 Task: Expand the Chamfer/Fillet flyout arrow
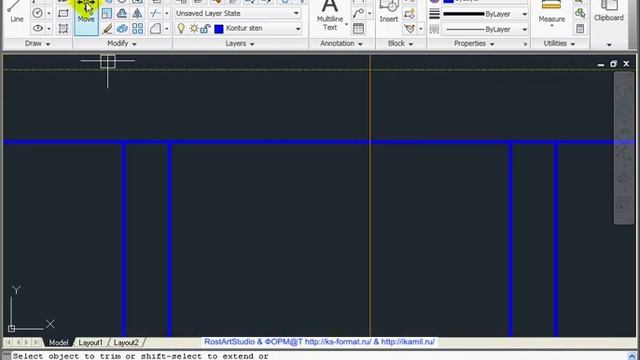point(167,29)
